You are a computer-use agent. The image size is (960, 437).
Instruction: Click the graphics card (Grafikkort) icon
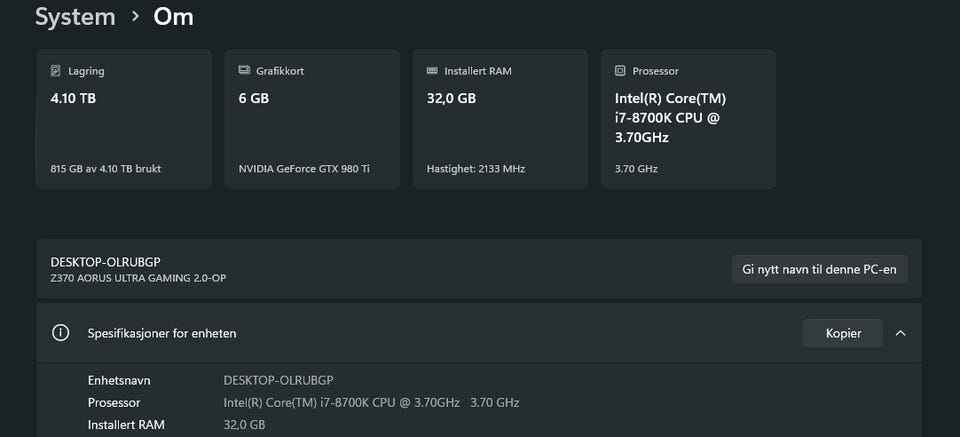click(245, 71)
